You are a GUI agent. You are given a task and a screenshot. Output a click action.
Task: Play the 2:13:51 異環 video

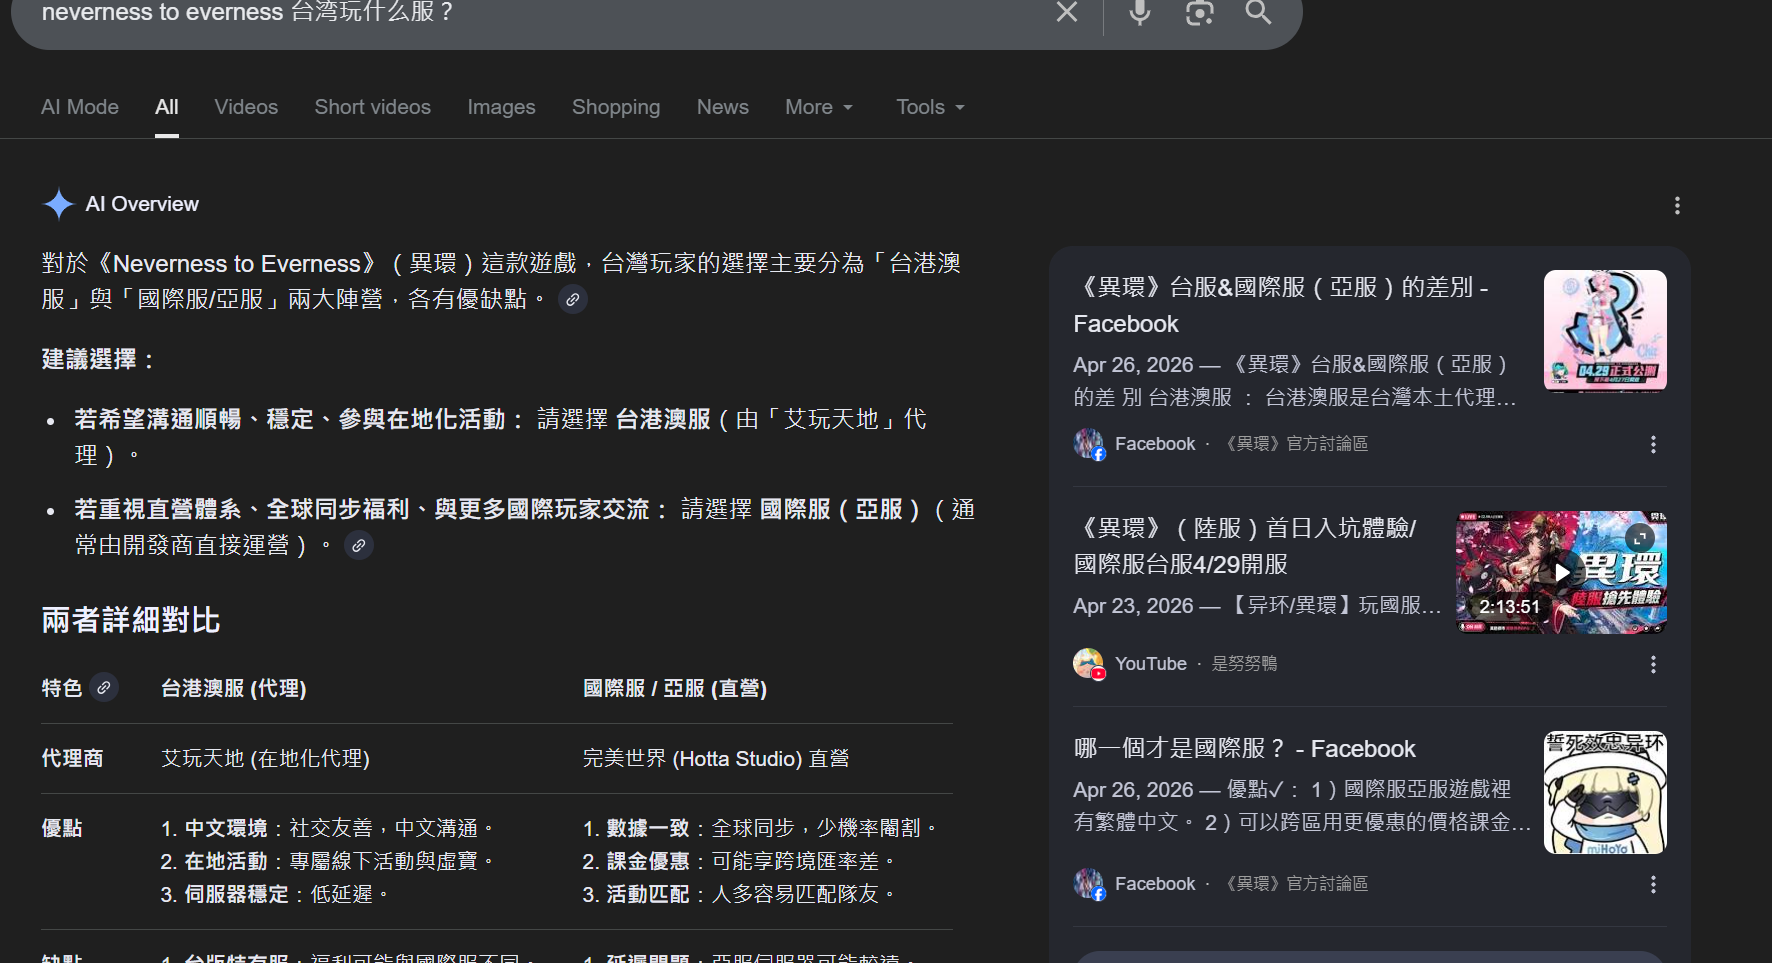click(x=1561, y=572)
